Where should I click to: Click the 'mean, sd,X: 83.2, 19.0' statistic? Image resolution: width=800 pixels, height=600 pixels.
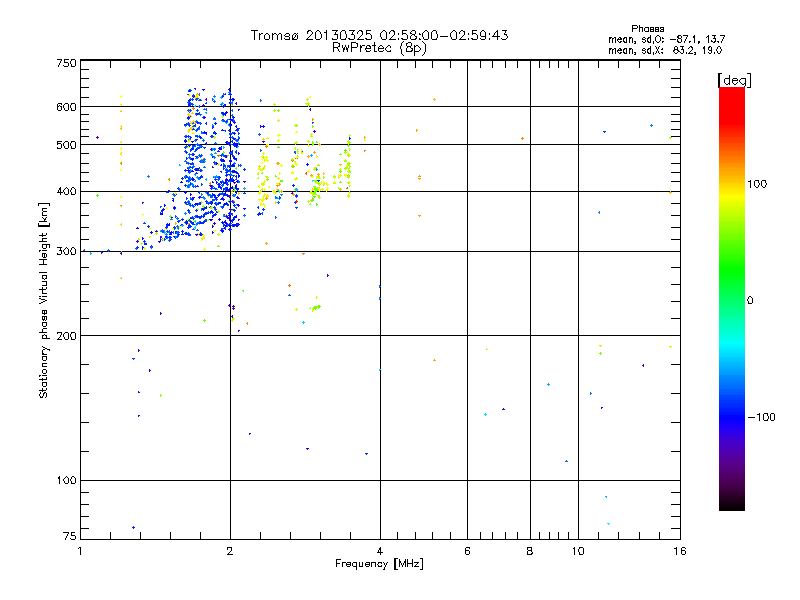(665, 50)
